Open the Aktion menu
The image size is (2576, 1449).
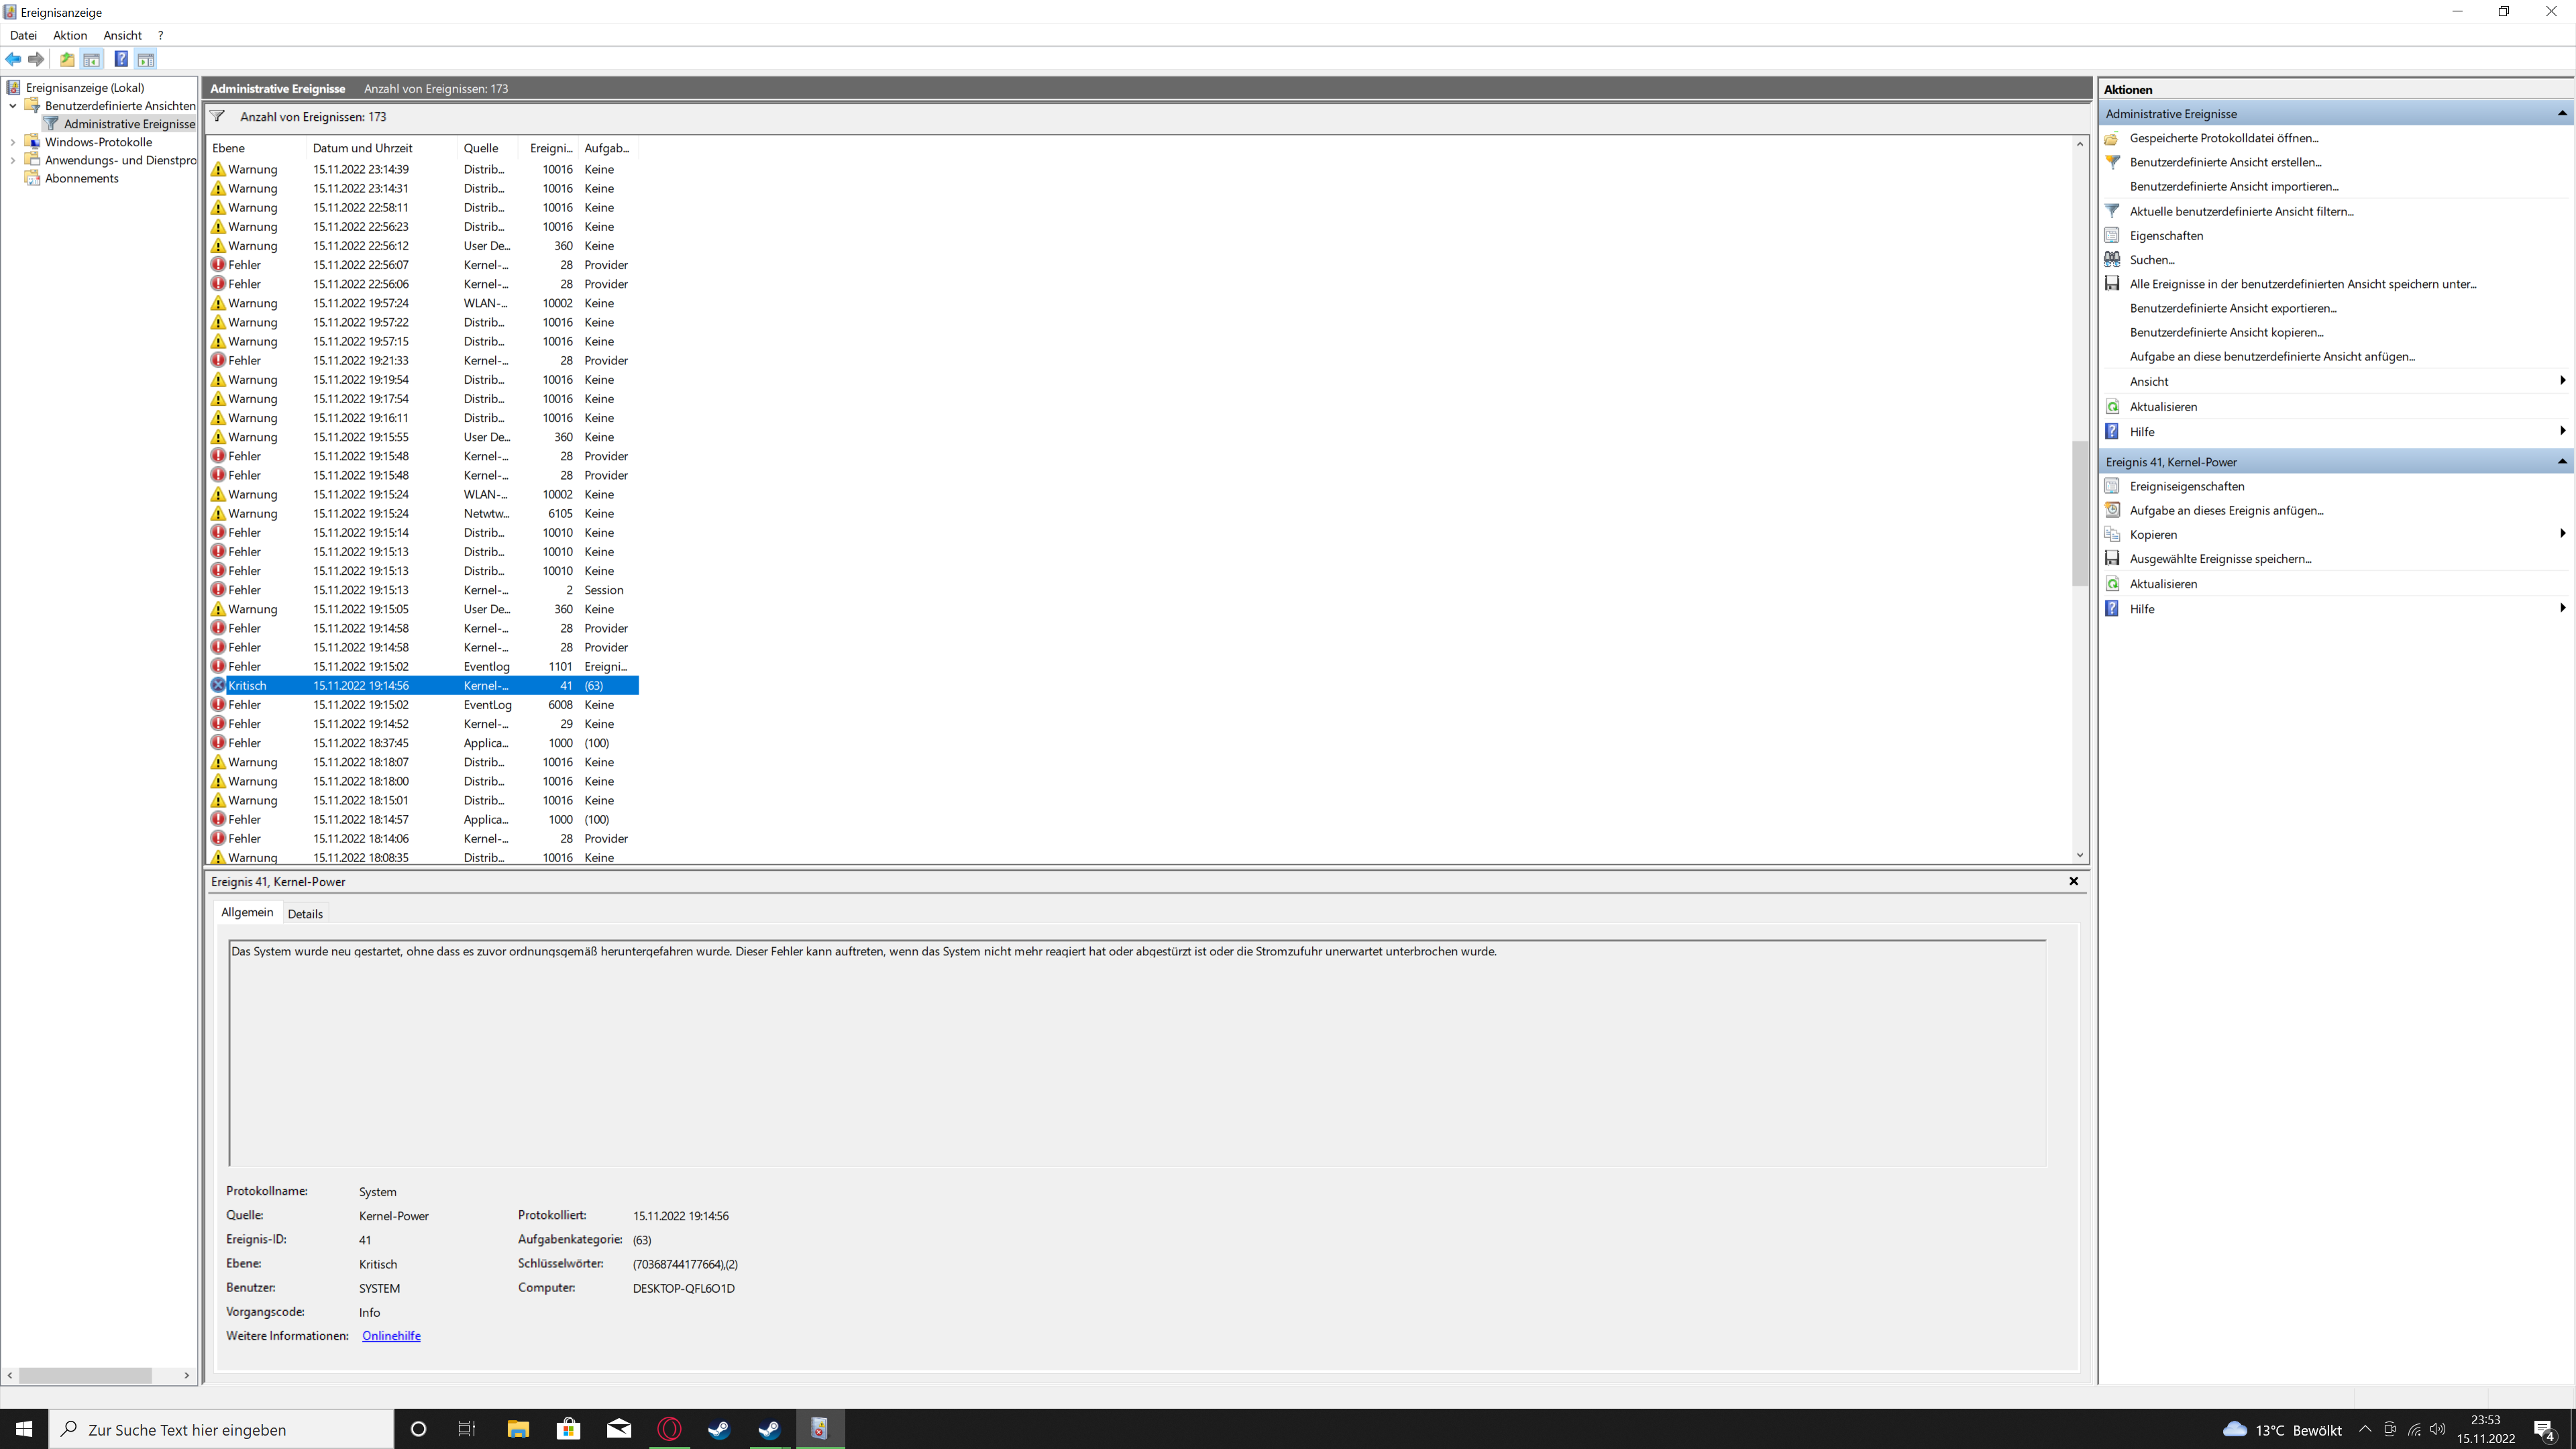pyautogui.click(x=70, y=35)
